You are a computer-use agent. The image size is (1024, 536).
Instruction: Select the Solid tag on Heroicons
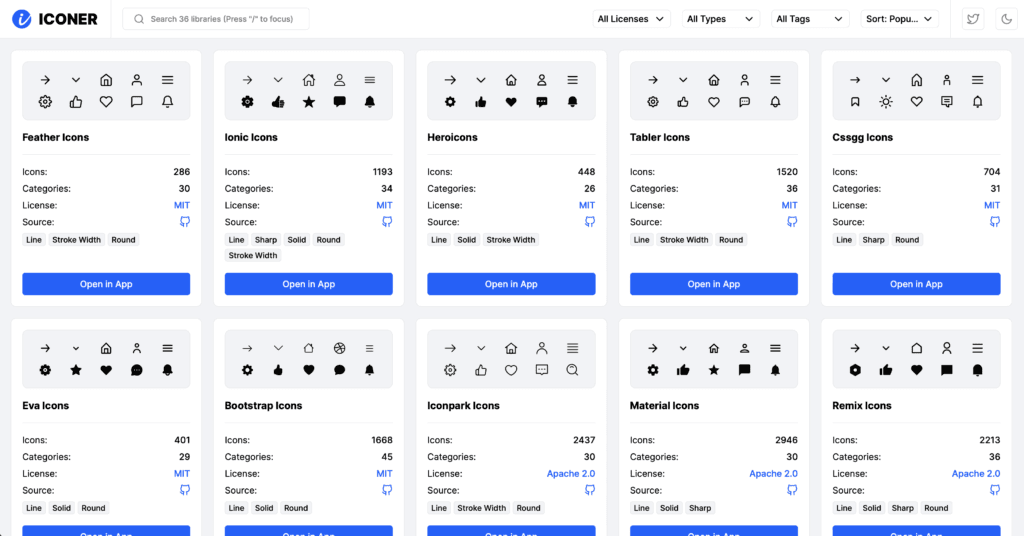(466, 240)
